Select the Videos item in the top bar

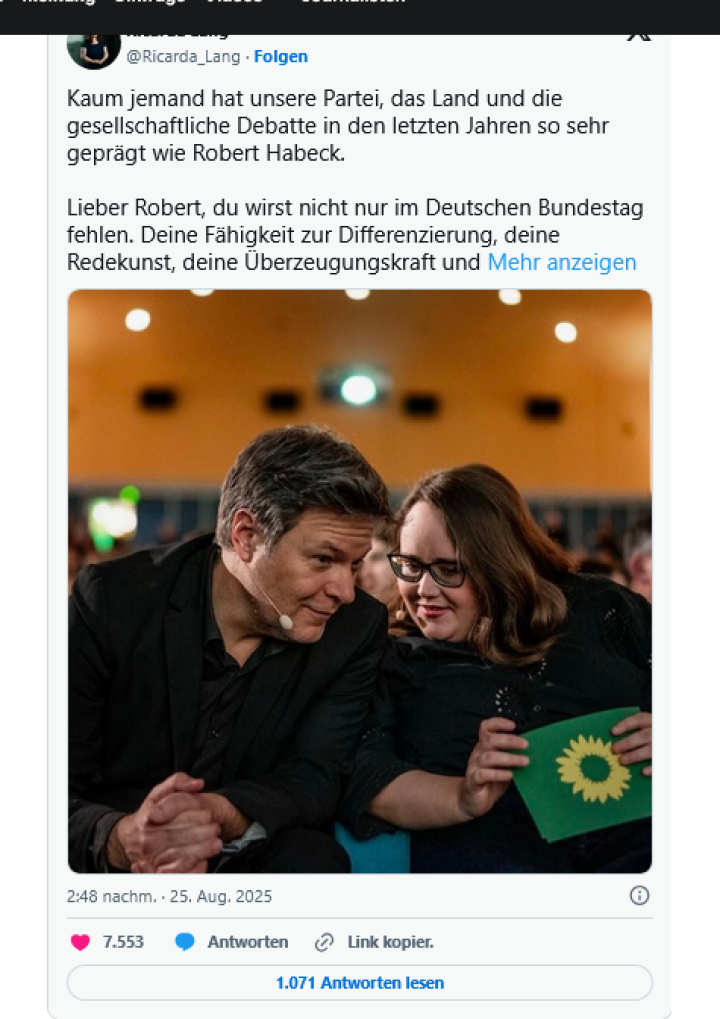(x=234, y=2)
